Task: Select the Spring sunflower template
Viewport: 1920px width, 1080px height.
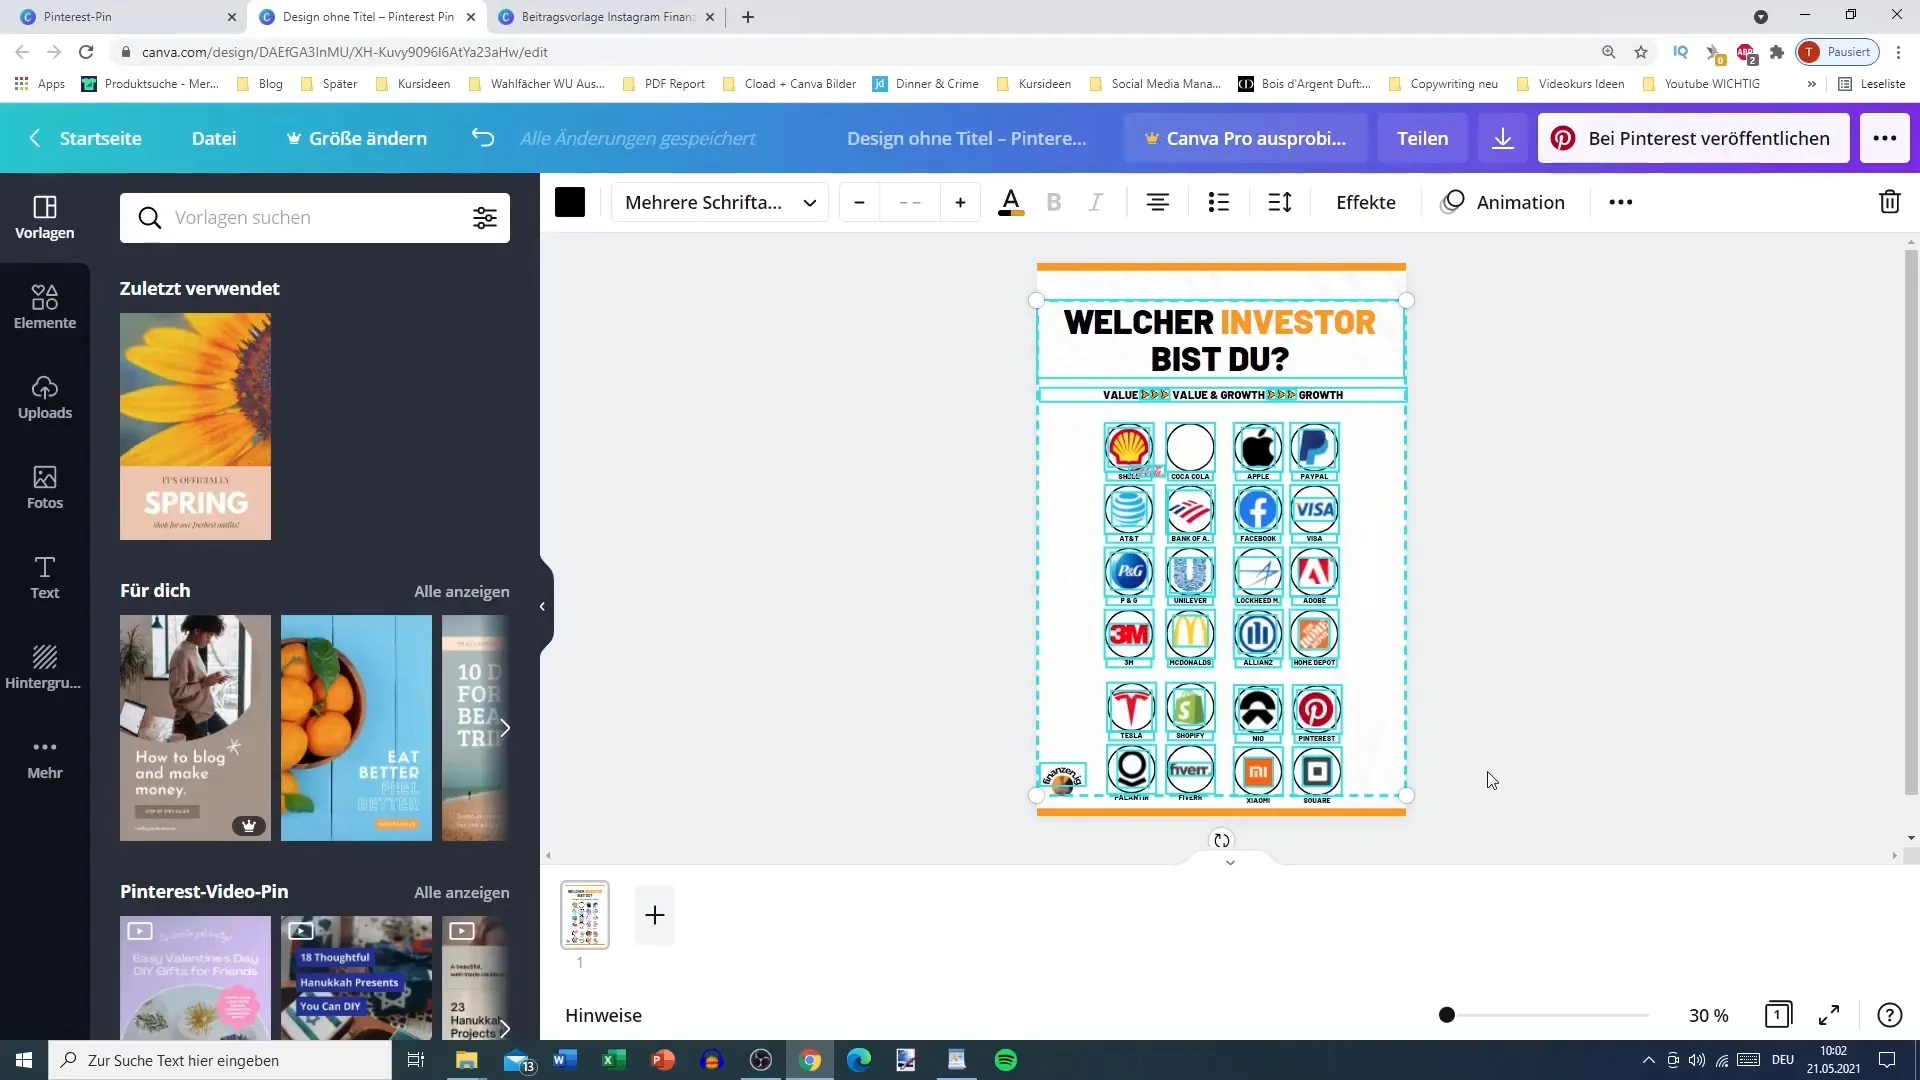Action: click(195, 426)
